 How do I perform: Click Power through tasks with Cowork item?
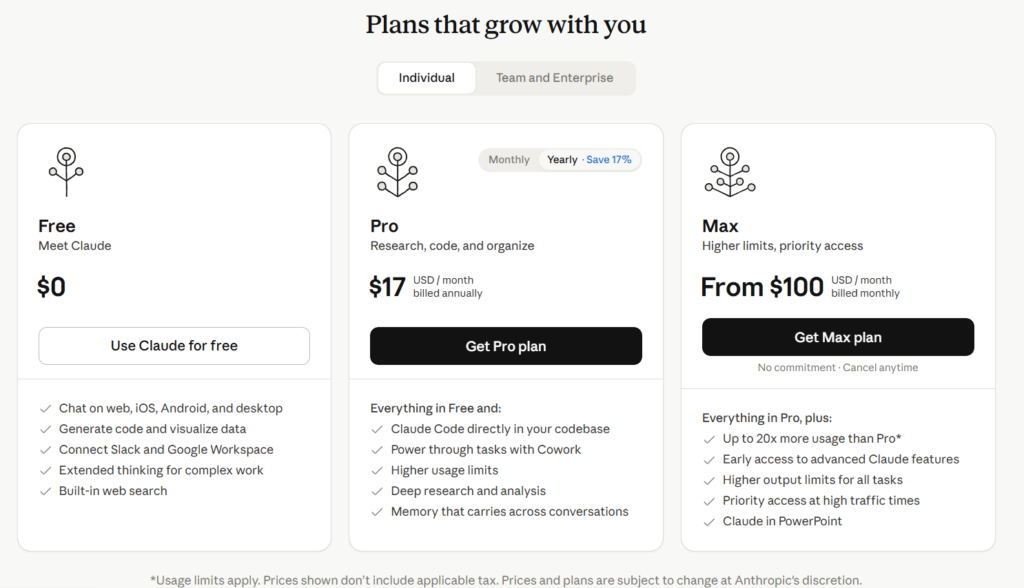(x=485, y=450)
